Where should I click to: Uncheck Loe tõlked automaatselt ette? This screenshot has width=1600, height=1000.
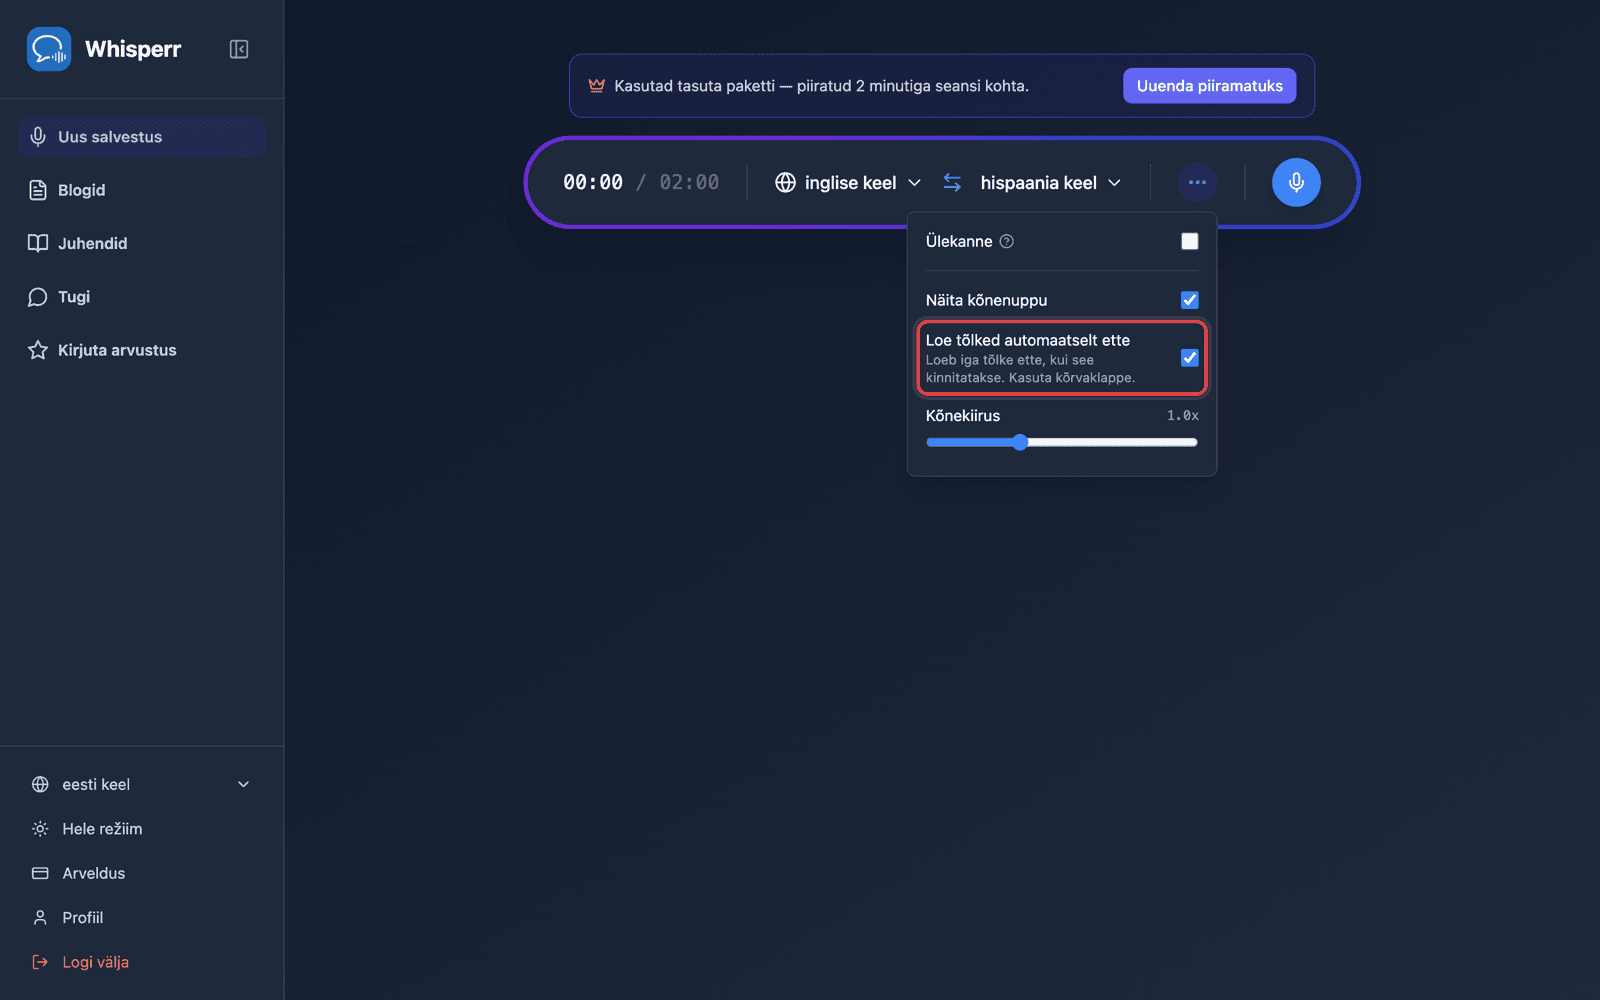point(1189,358)
